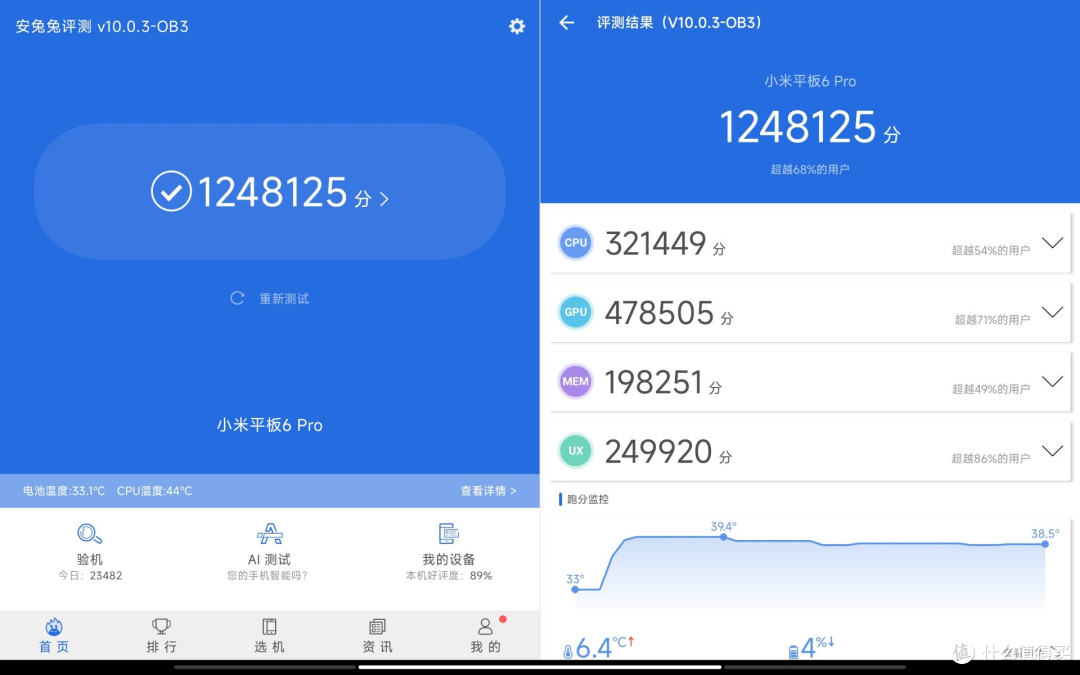Tap 重新测试 to retest
This screenshot has height=675, width=1080.
pos(284,299)
